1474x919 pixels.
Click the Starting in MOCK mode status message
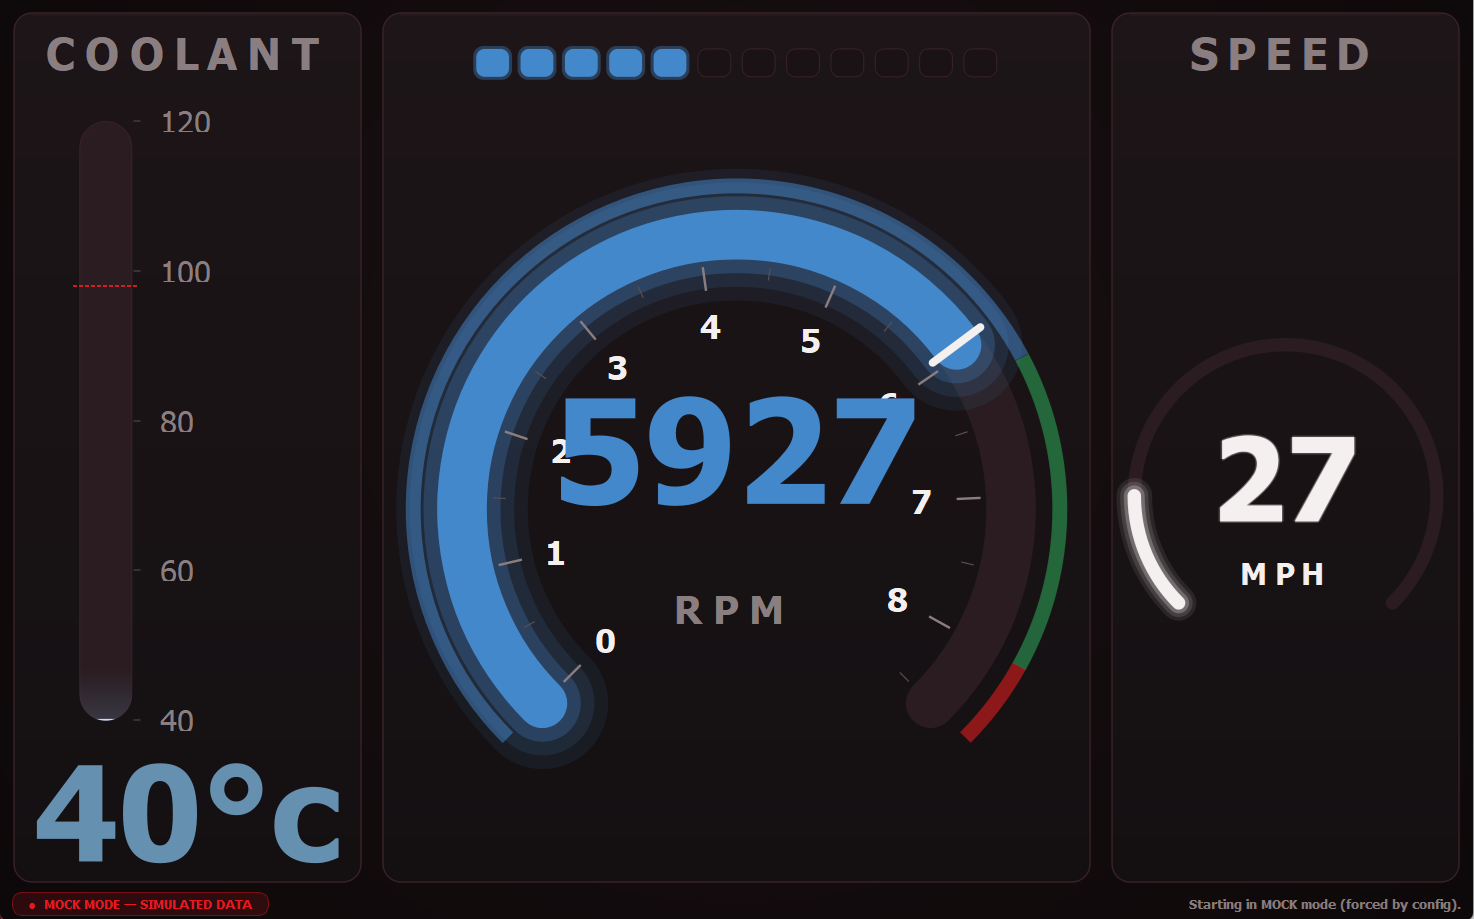[x=1325, y=905]
